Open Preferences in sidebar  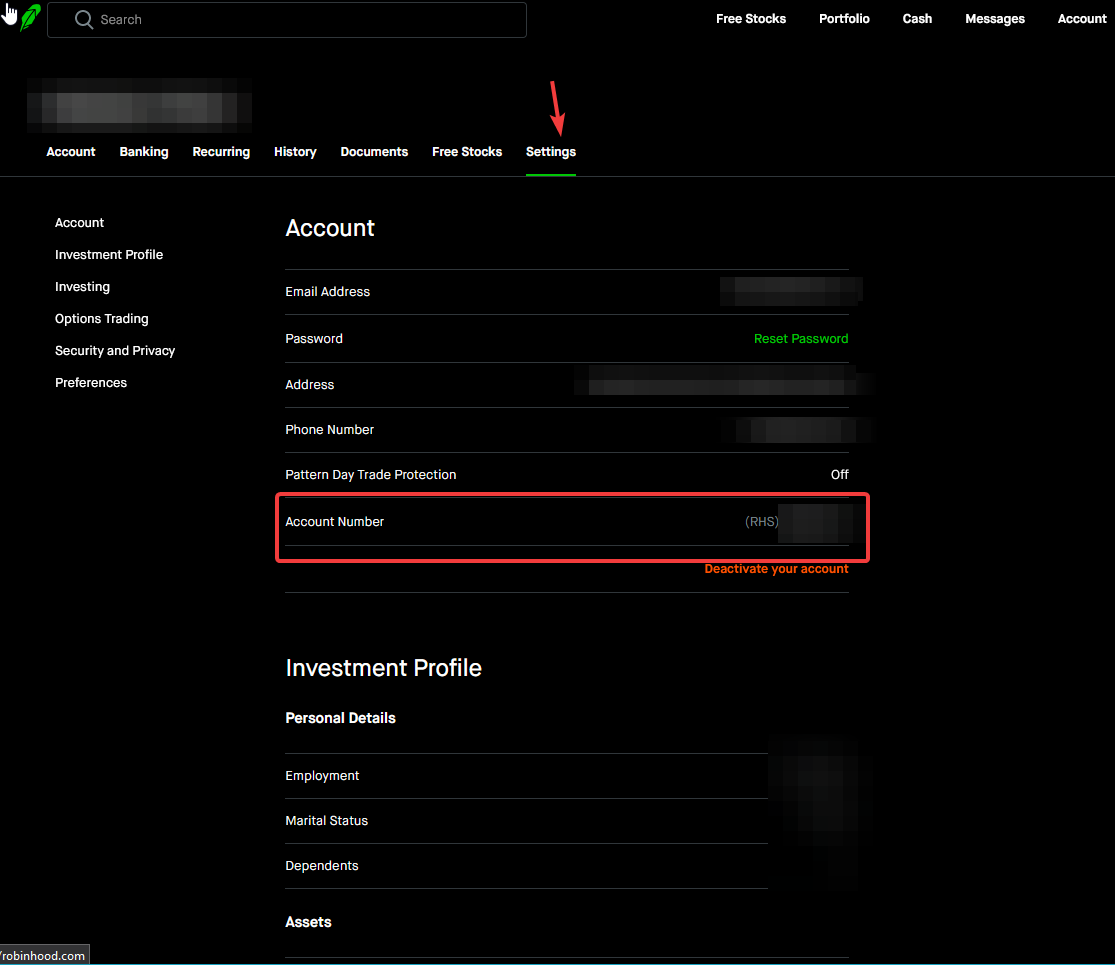(91, 383)
